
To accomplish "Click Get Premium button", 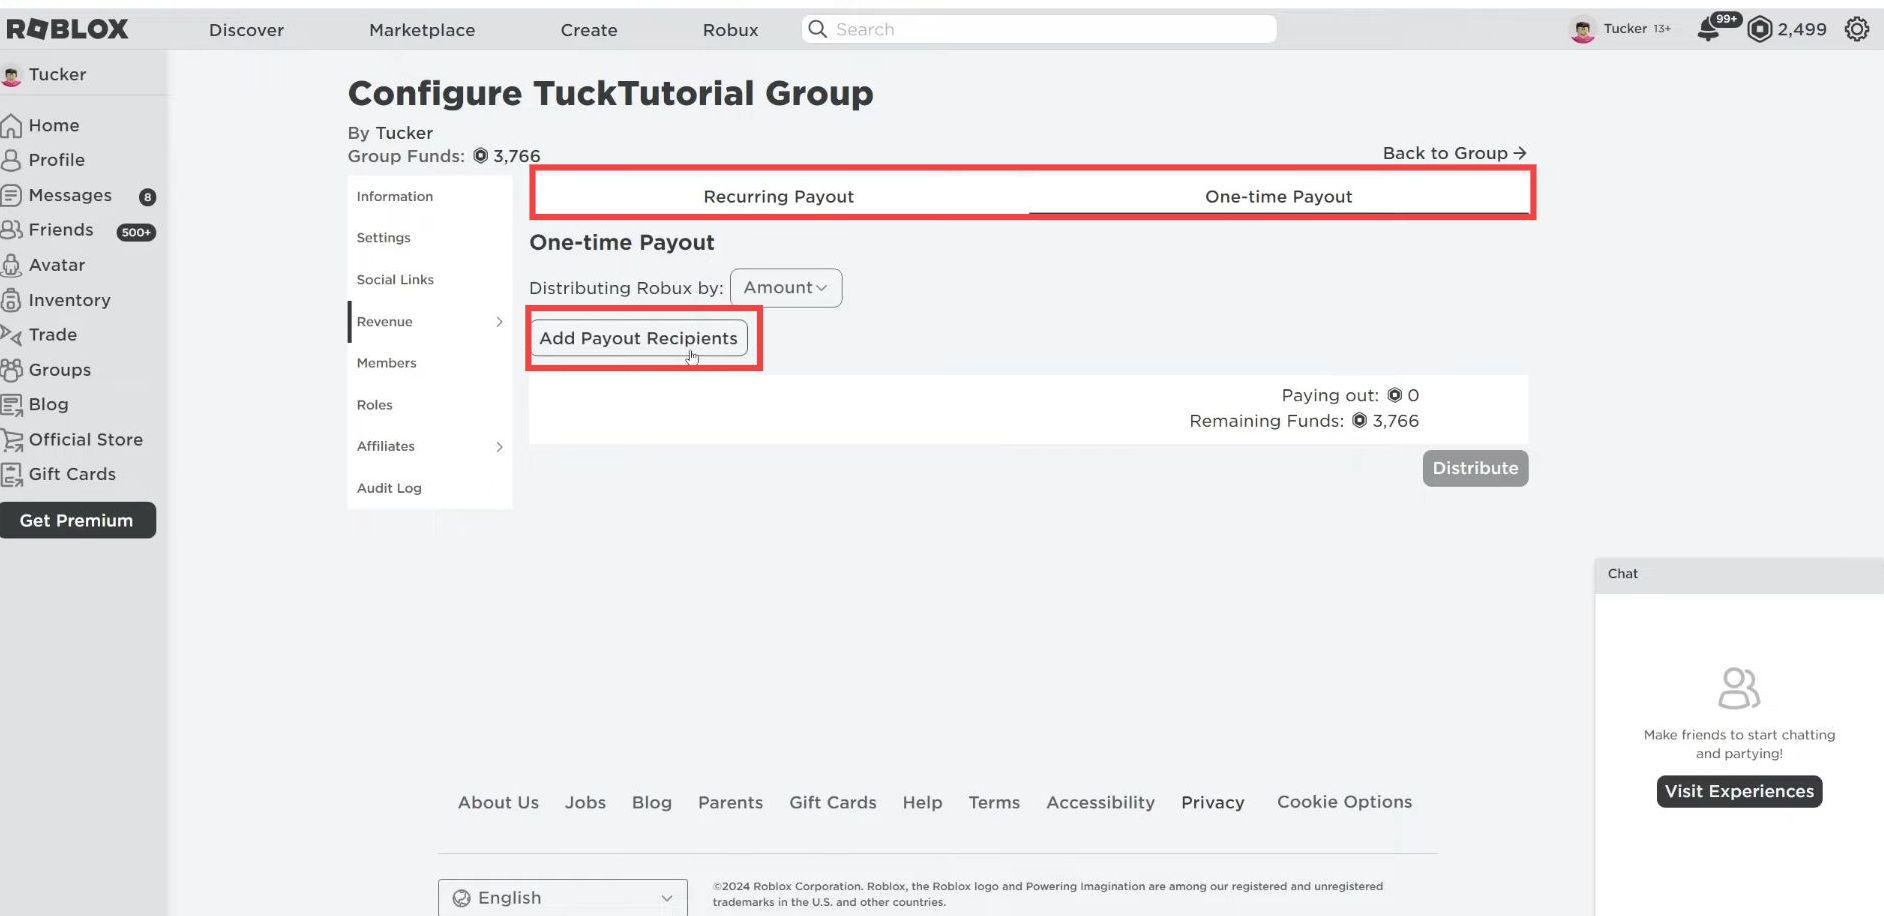I will (77, 520).
